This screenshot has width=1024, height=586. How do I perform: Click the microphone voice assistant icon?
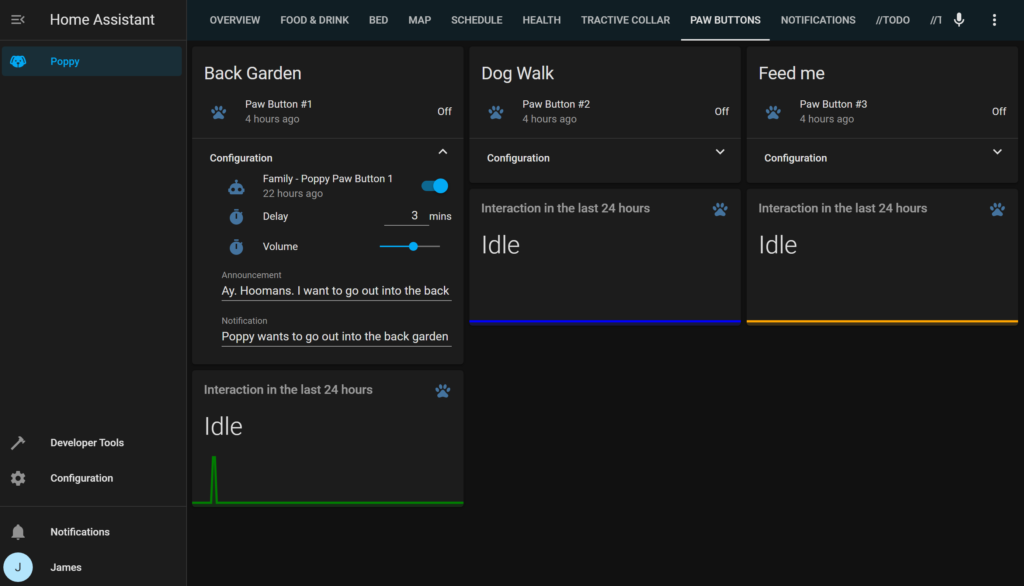(x=959, y=20)
